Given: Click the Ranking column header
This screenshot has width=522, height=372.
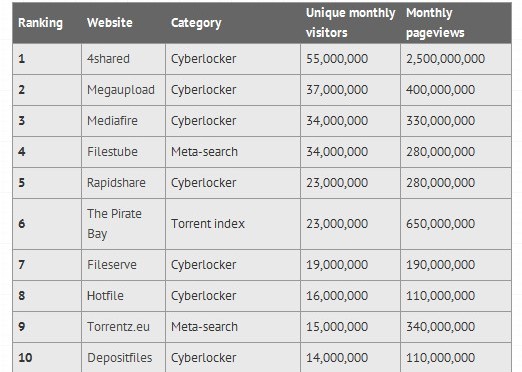Looking at the screenshot, I should 40,23.
